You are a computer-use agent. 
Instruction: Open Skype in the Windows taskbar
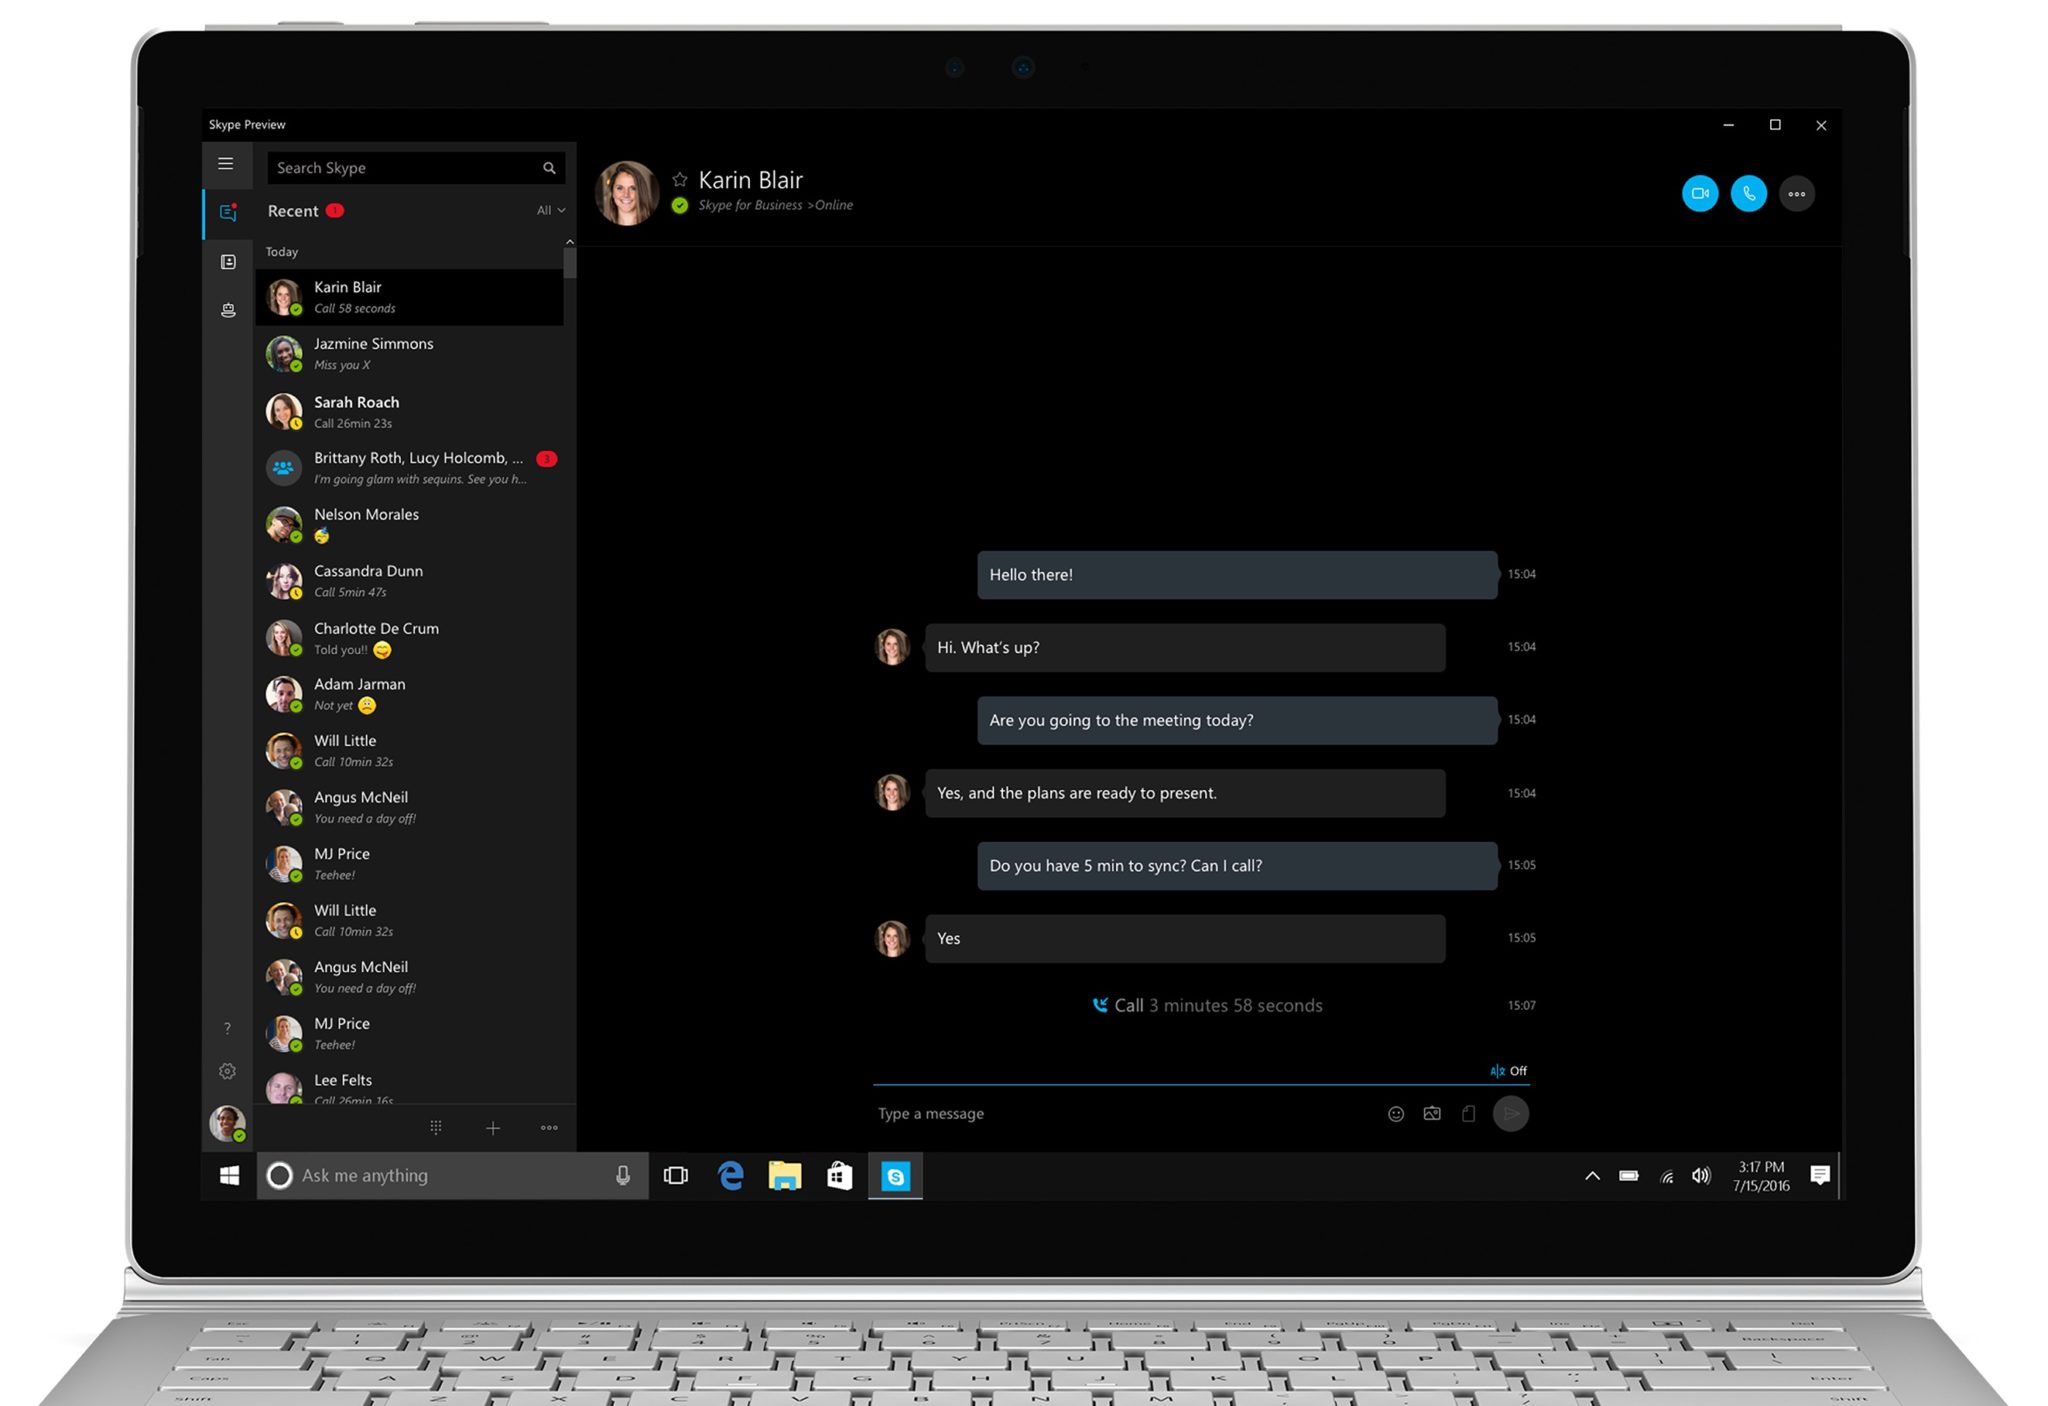(x=895, y=1174)
